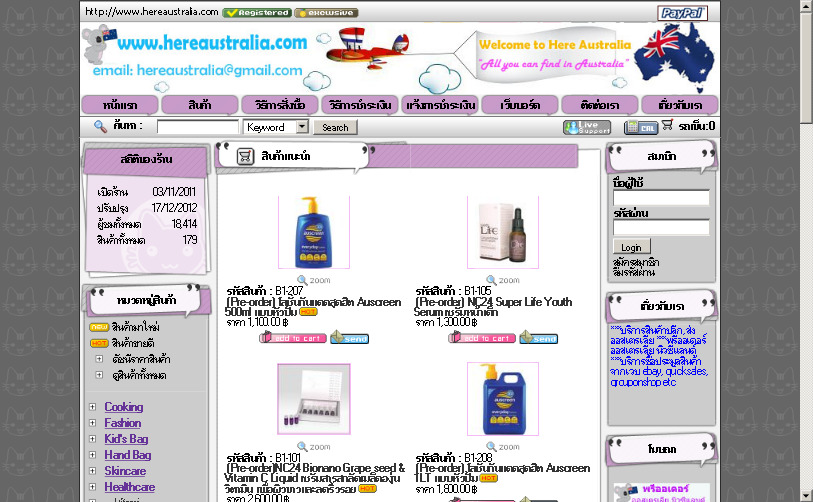Expand the product price index node
The image size is (813, 502).
(99, 359)
